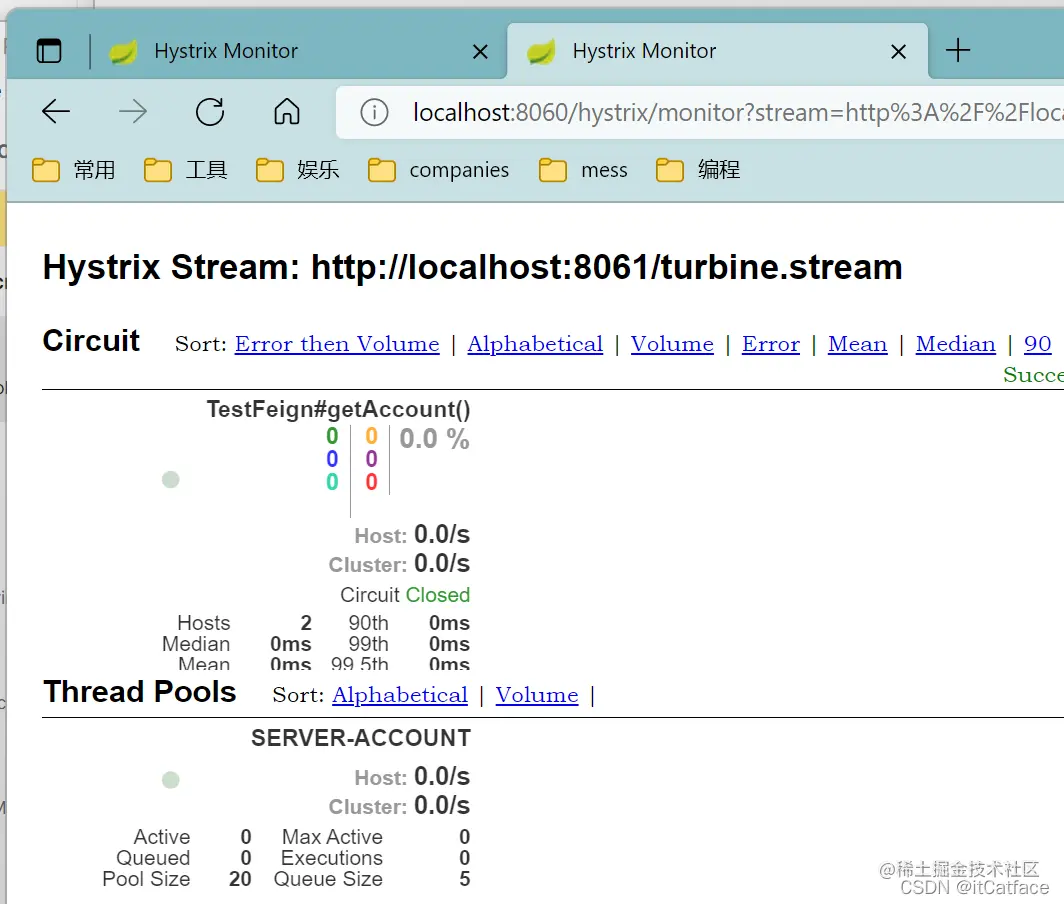This screenshot has height=904, width=1064.
Task: Click the Hosts value 2
Action: click(x=306, y=622)
